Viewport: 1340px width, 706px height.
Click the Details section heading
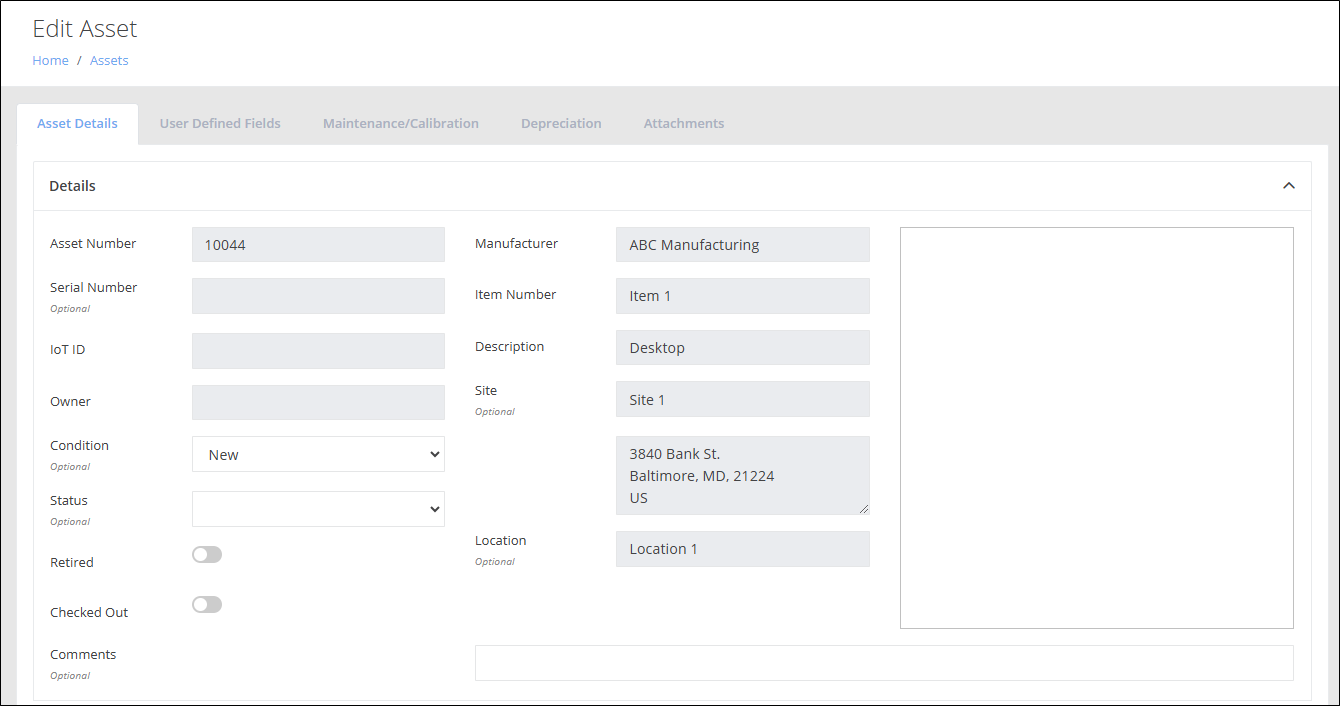click(73, 186)
